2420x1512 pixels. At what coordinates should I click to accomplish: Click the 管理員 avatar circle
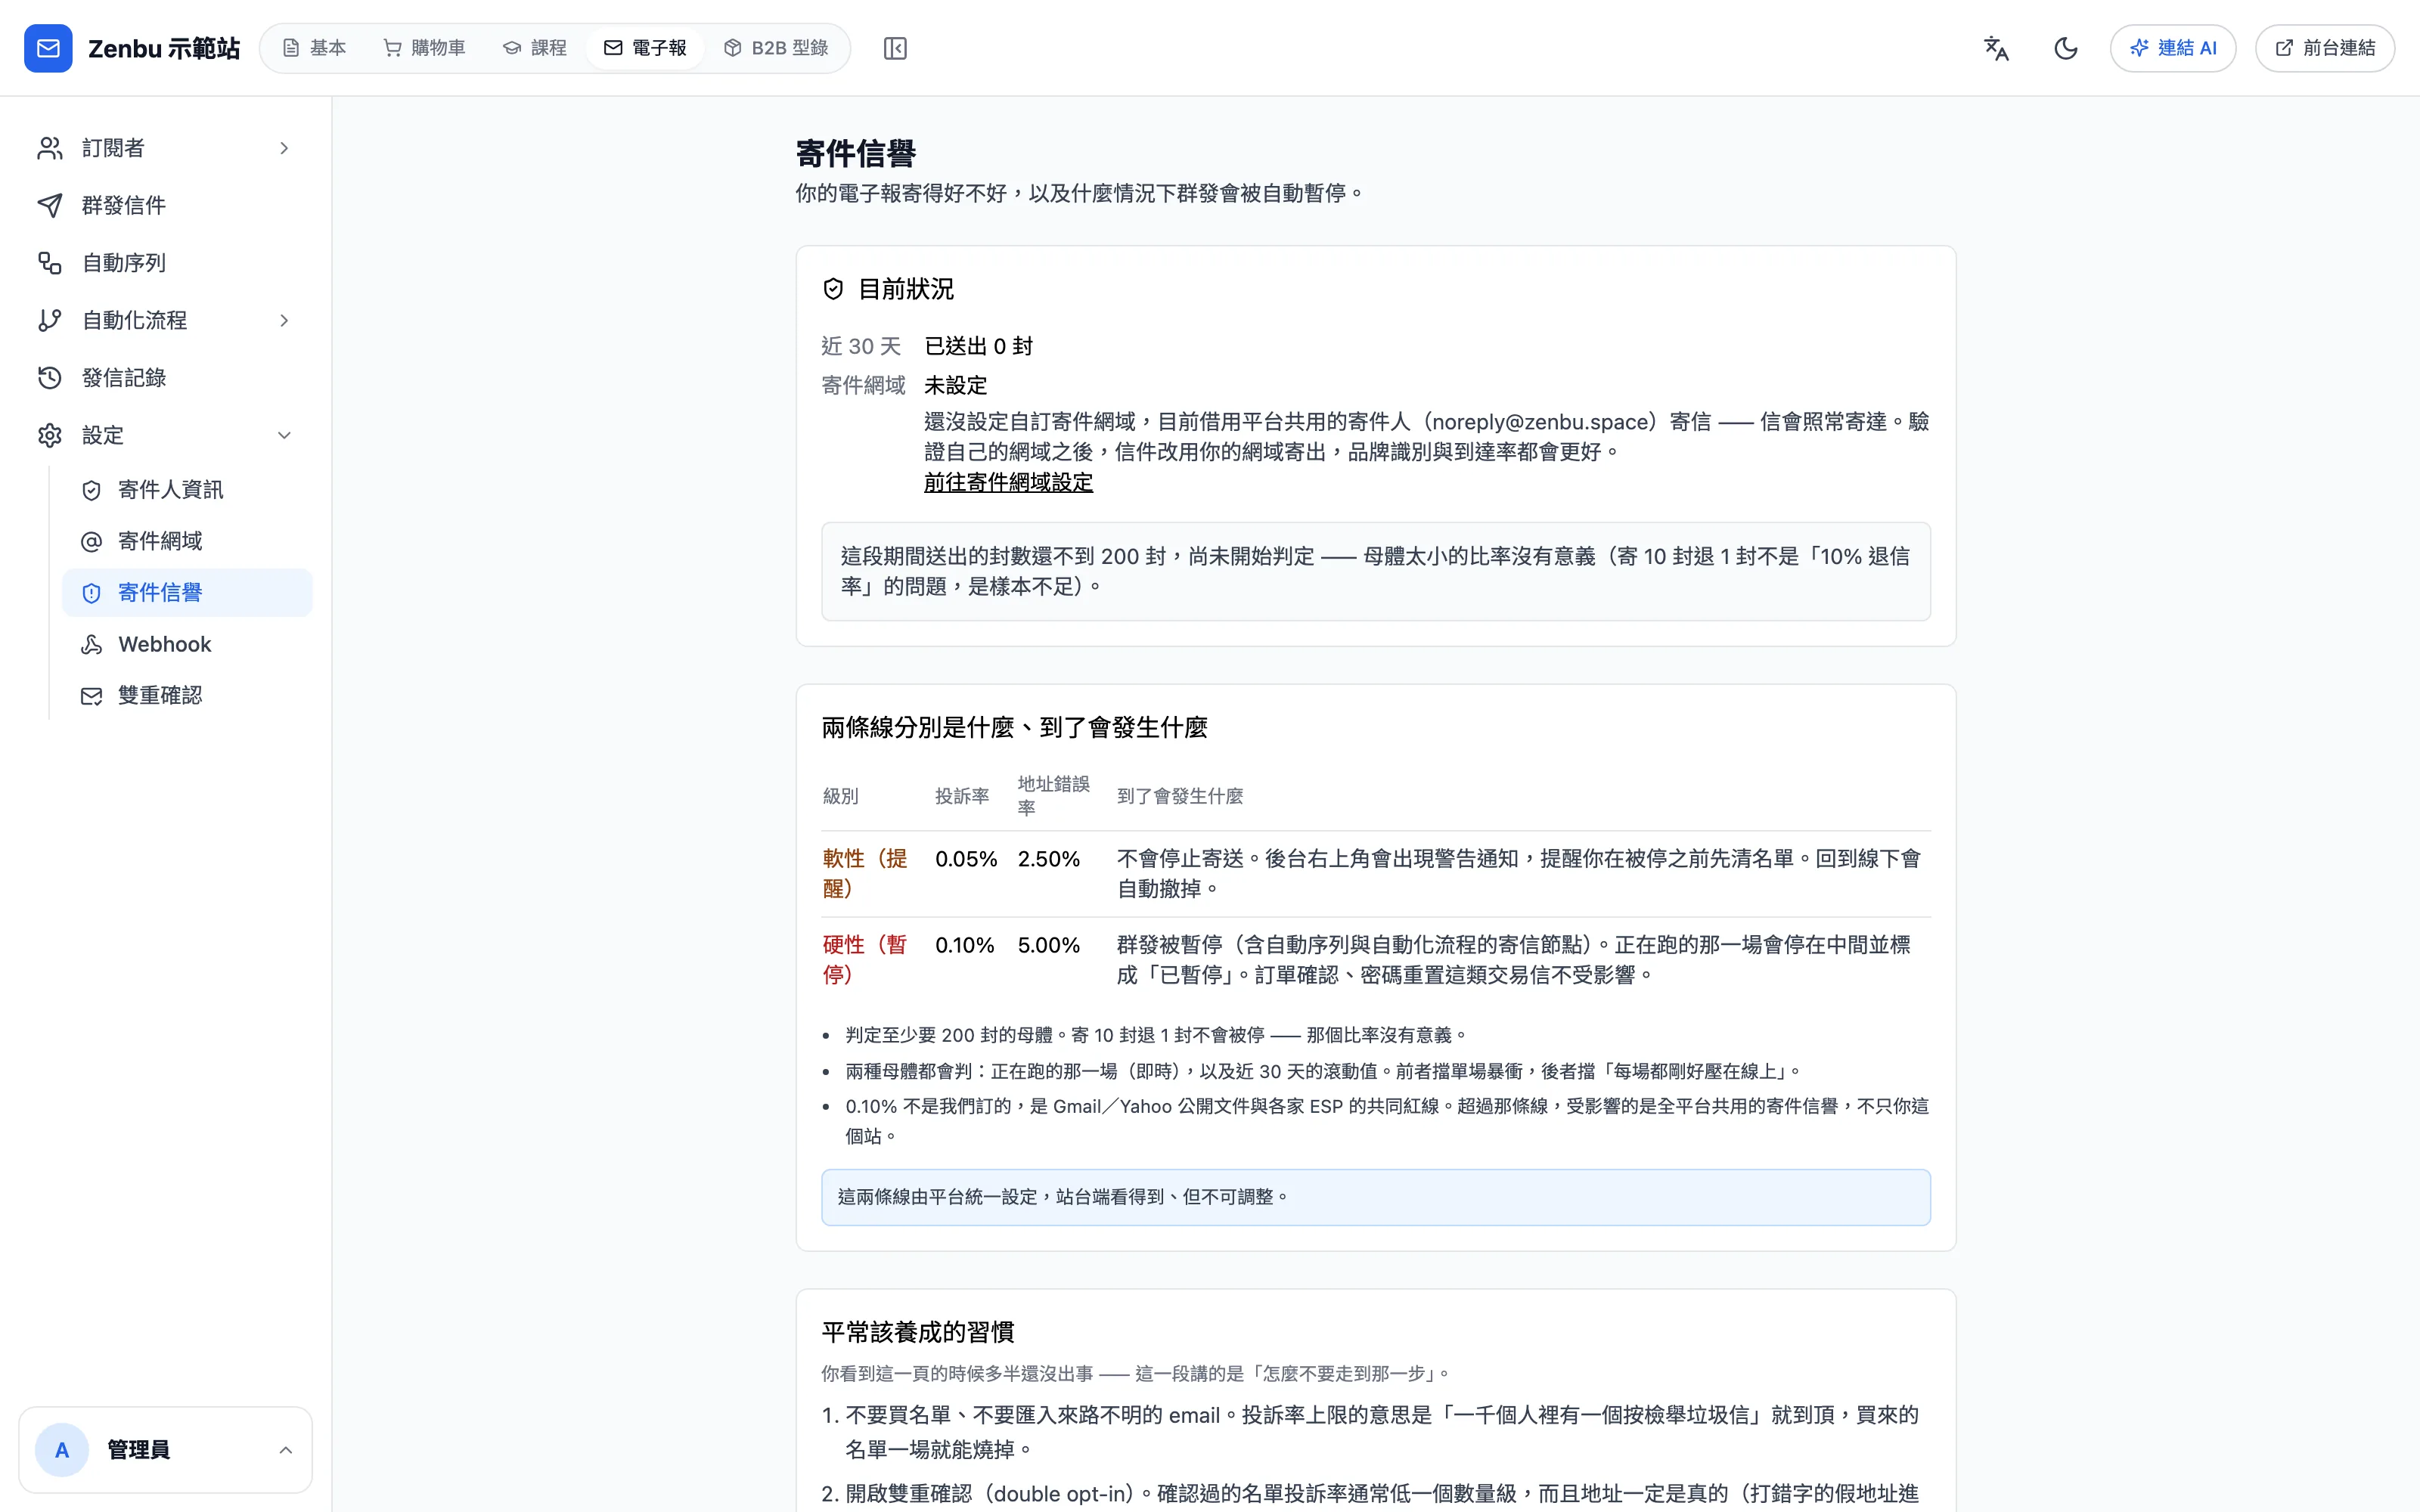tap(62, 1450)
